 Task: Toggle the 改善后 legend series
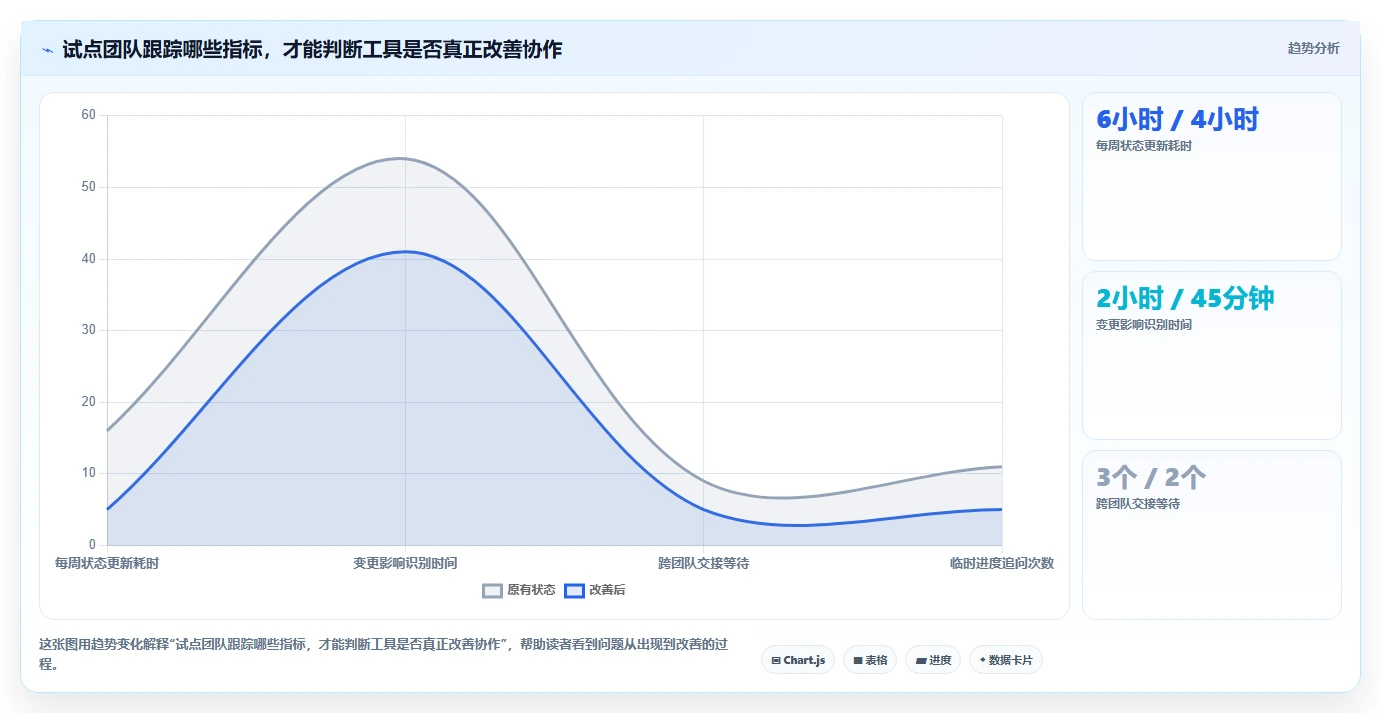[595, 590]
